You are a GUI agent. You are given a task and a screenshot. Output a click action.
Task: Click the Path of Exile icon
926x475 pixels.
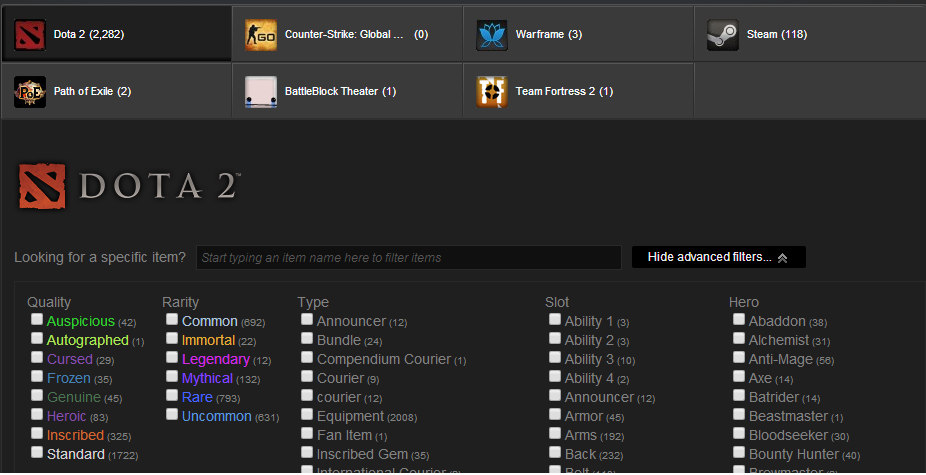[x=30, y=92]
